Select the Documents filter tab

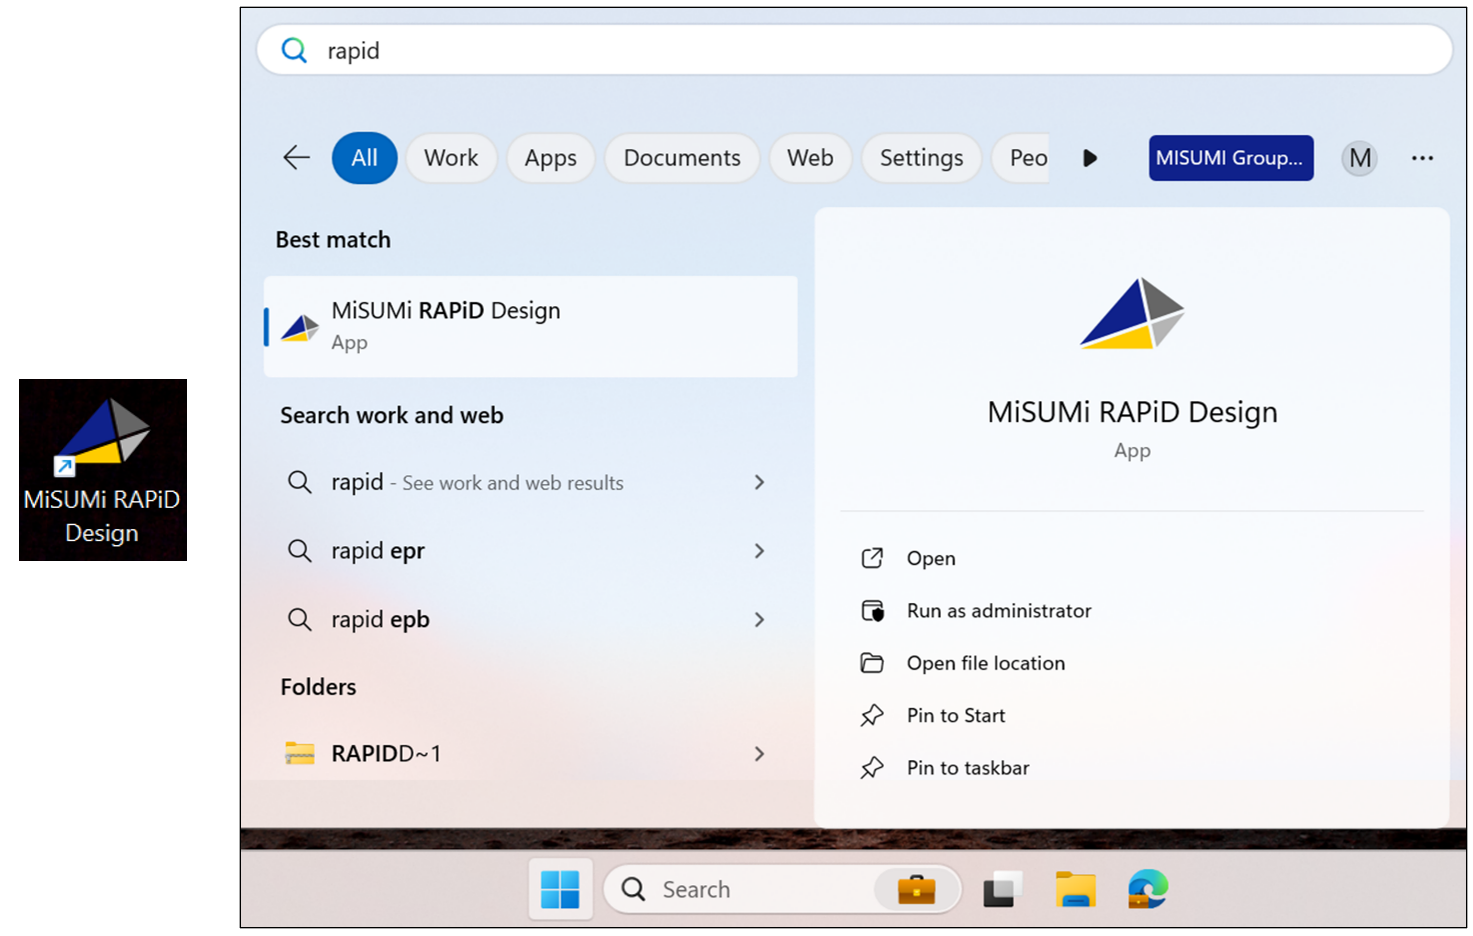click(x=681, y=158)
